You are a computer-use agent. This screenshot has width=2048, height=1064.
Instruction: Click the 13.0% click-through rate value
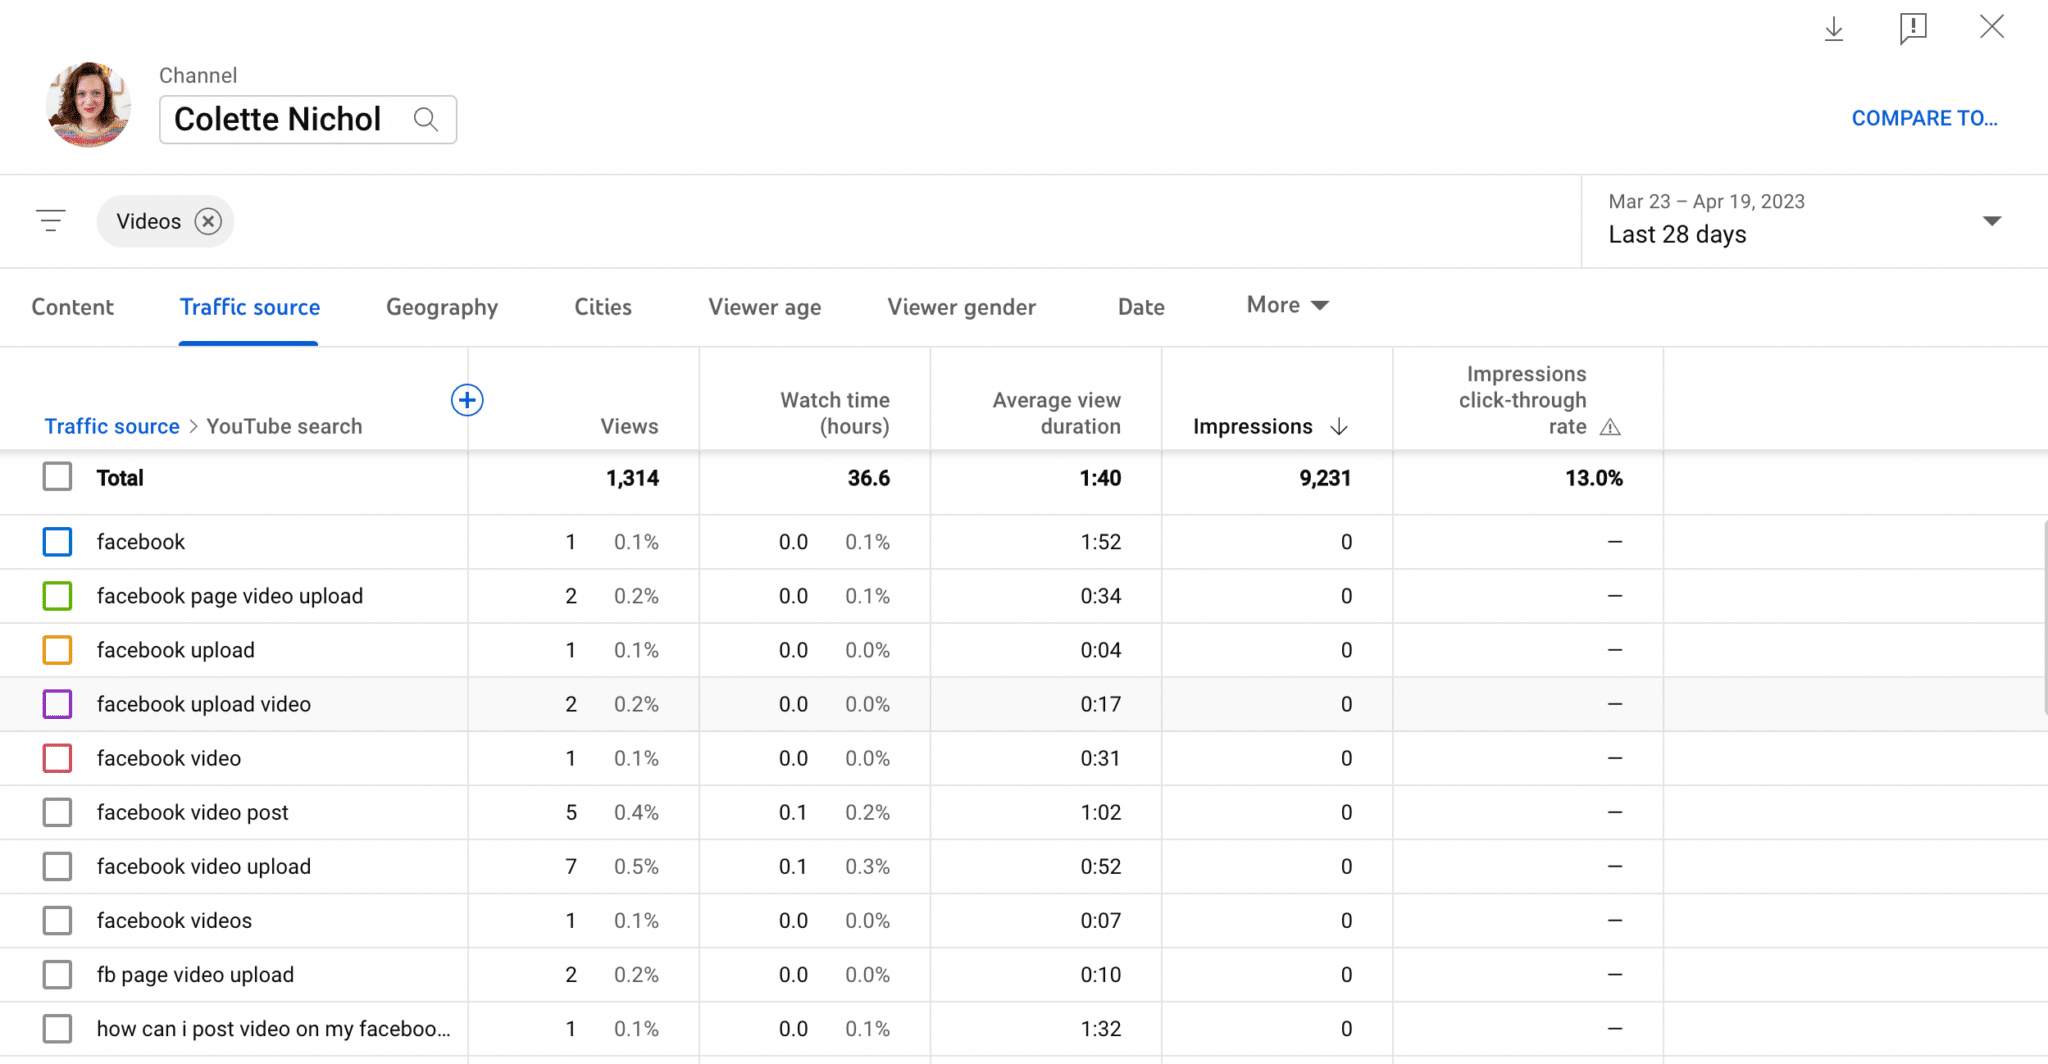(x=1594, y=478)
